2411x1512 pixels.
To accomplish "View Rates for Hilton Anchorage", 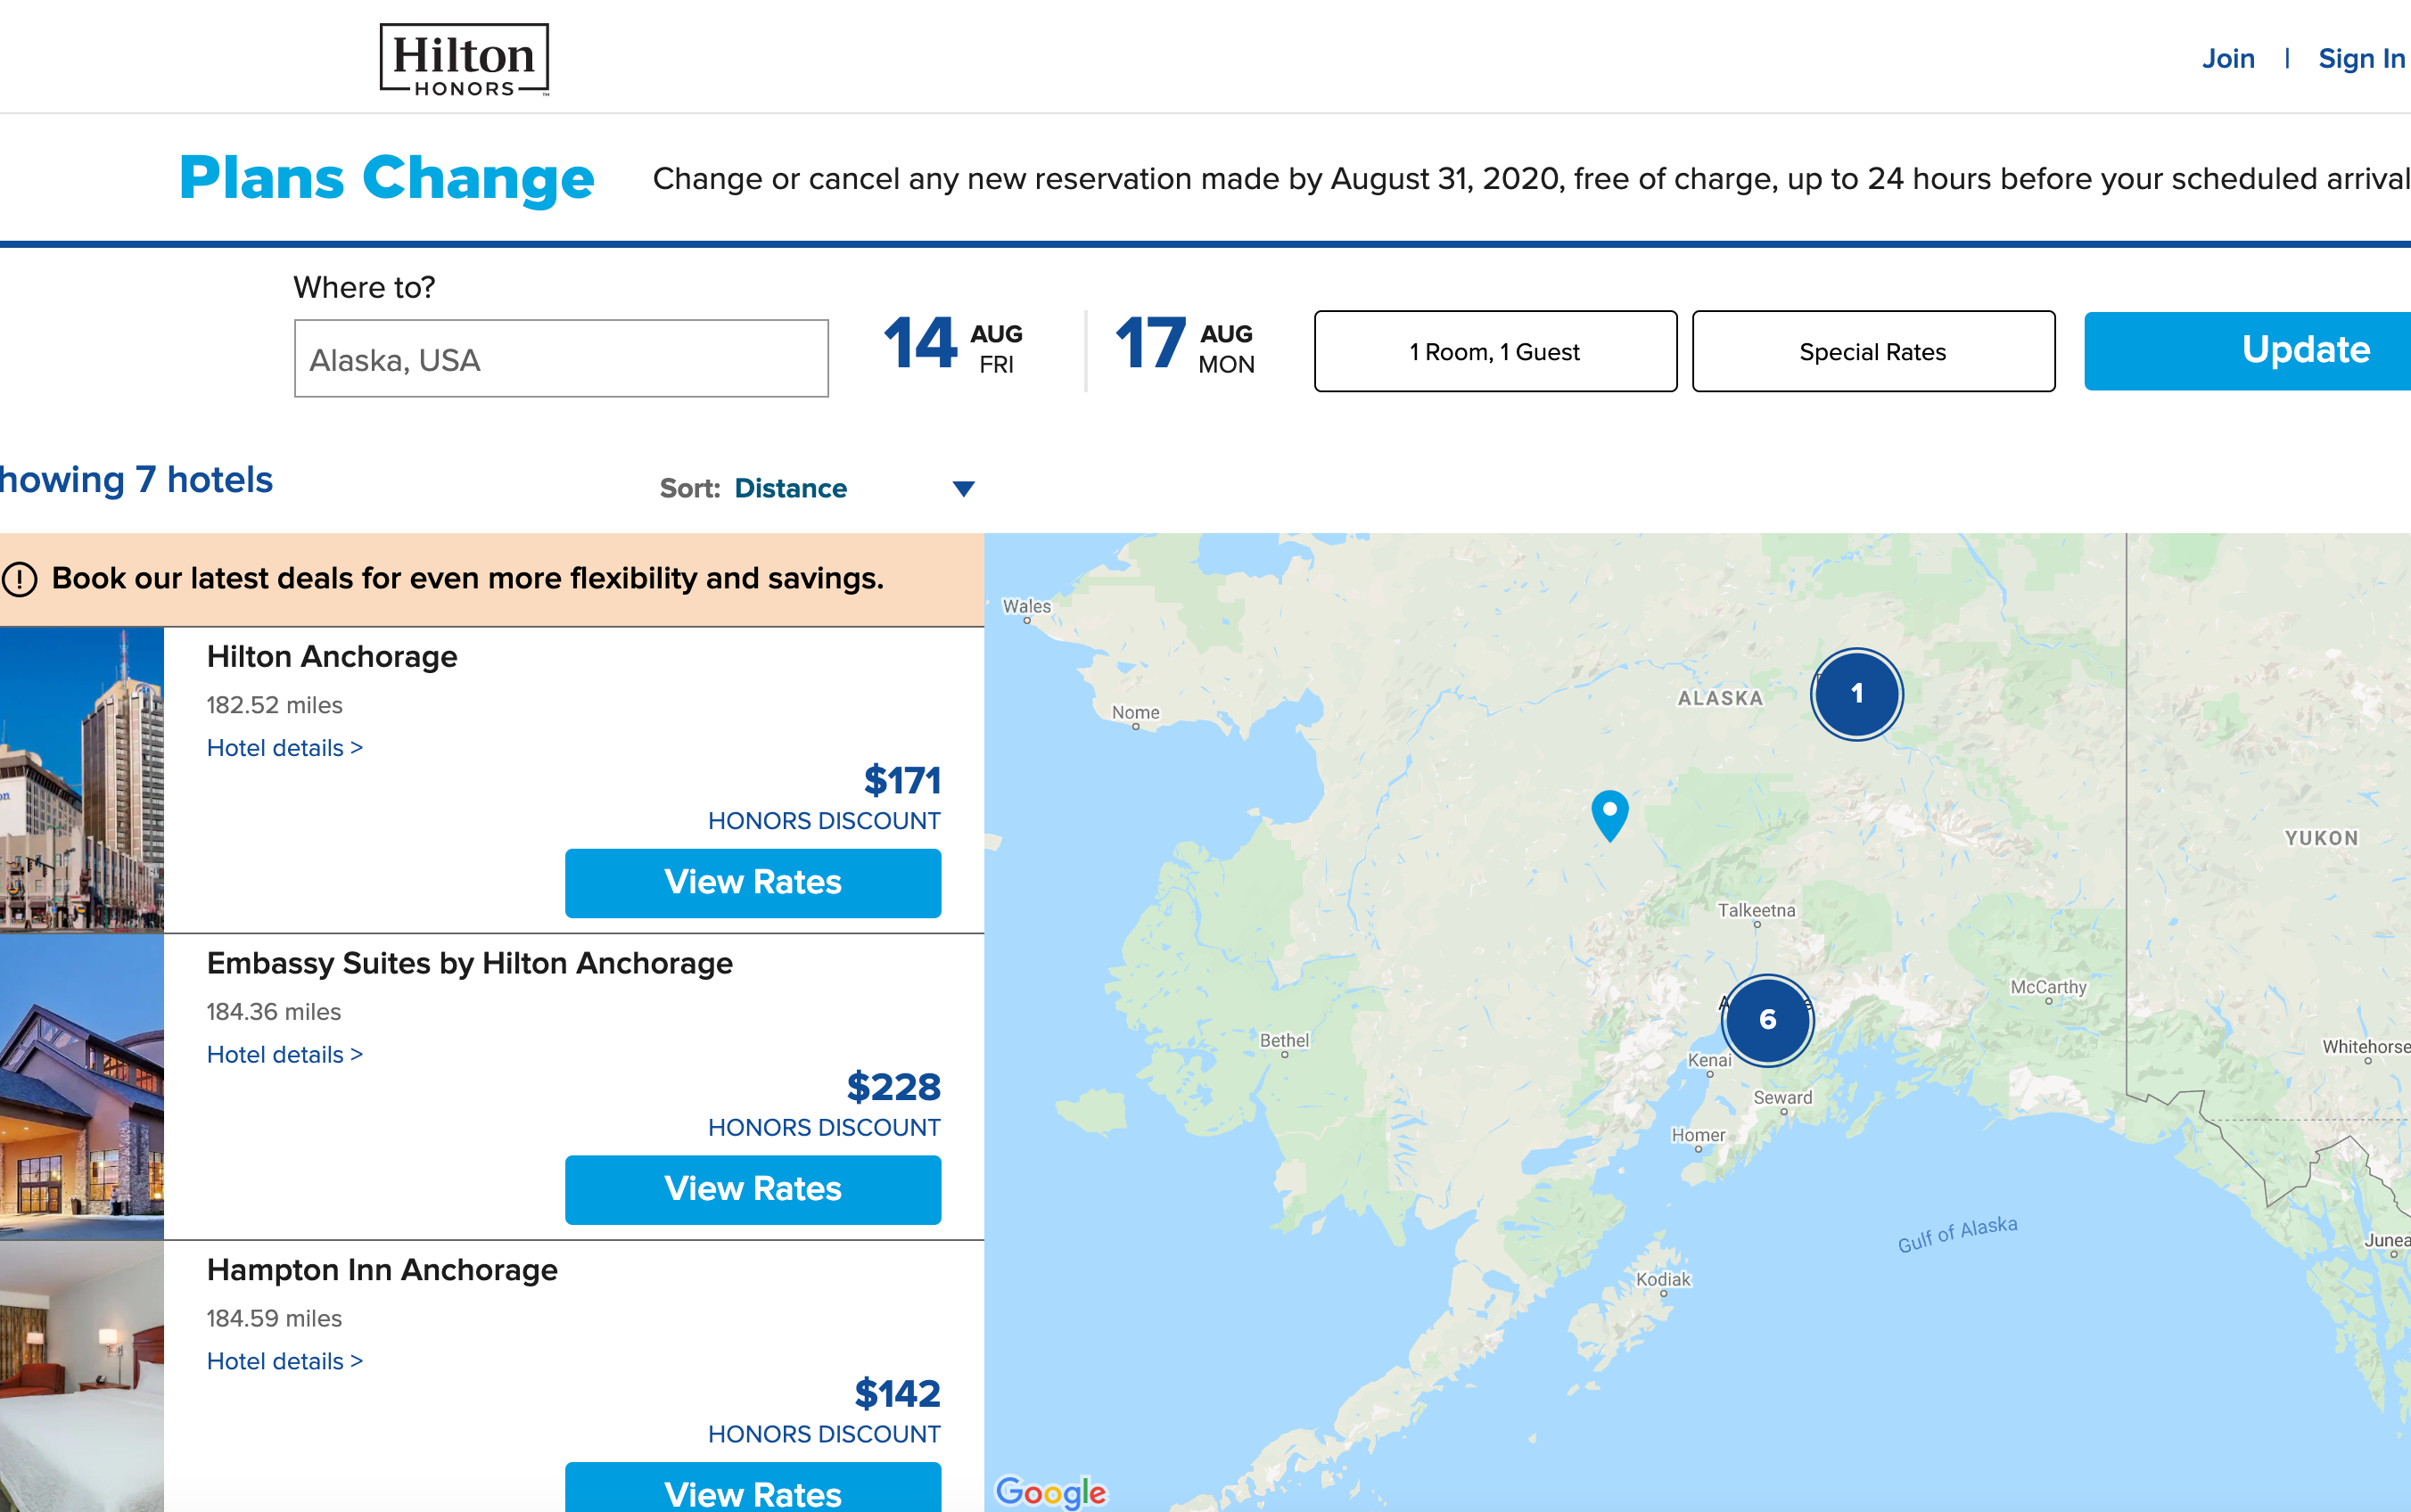I will point(752,883).
